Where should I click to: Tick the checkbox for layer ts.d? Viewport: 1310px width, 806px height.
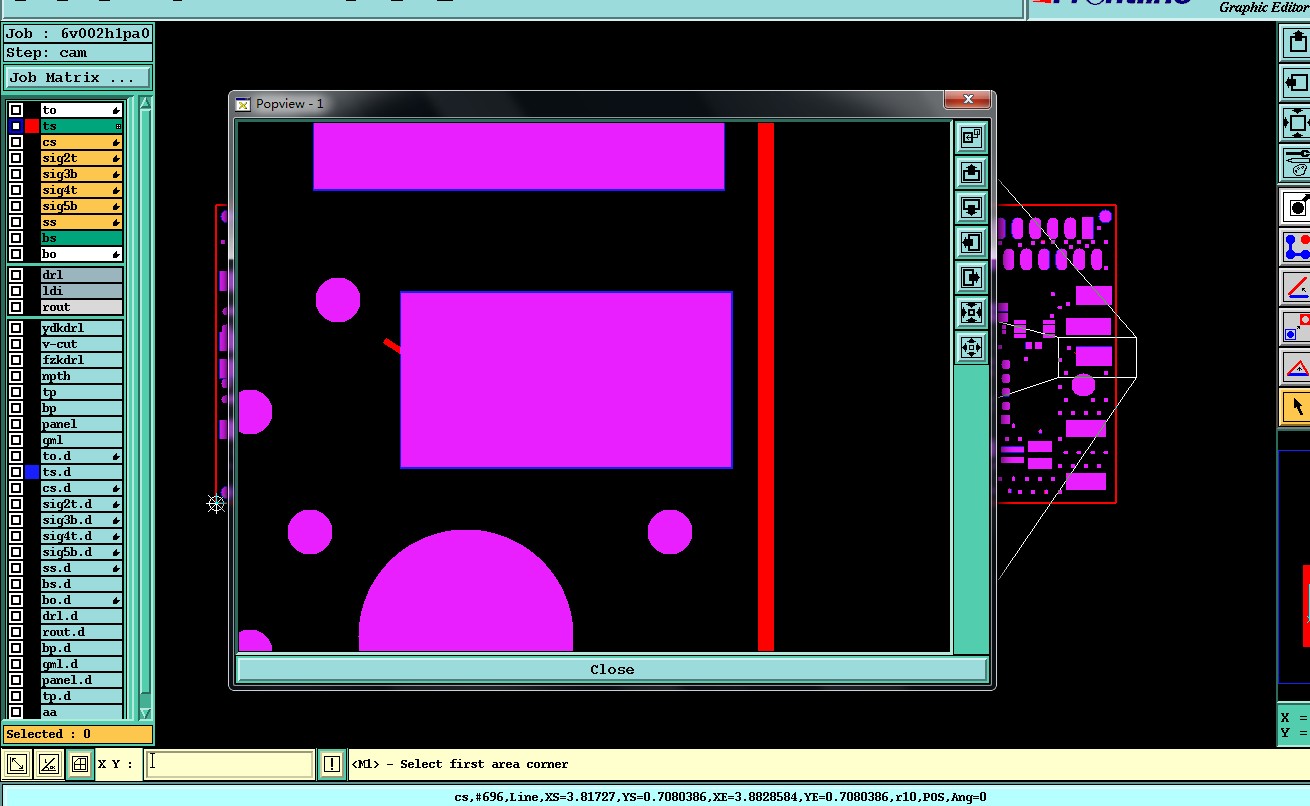tap(16, 472)
